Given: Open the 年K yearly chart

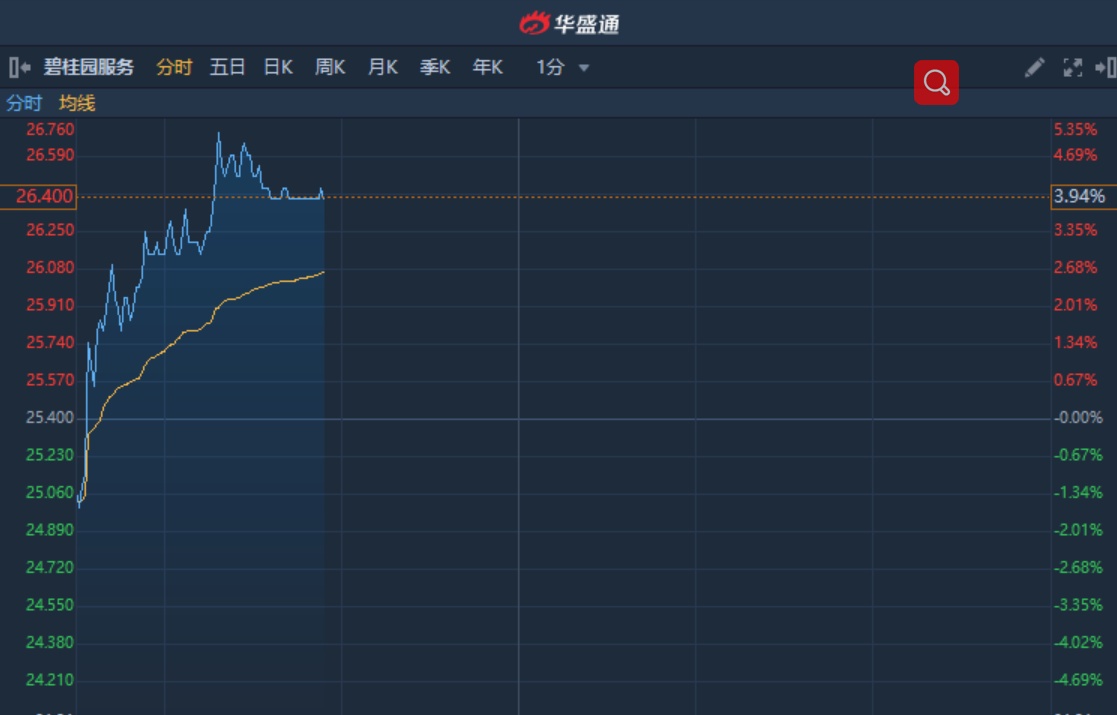Looking at the screenshot, I should click(x=487, y=67).
